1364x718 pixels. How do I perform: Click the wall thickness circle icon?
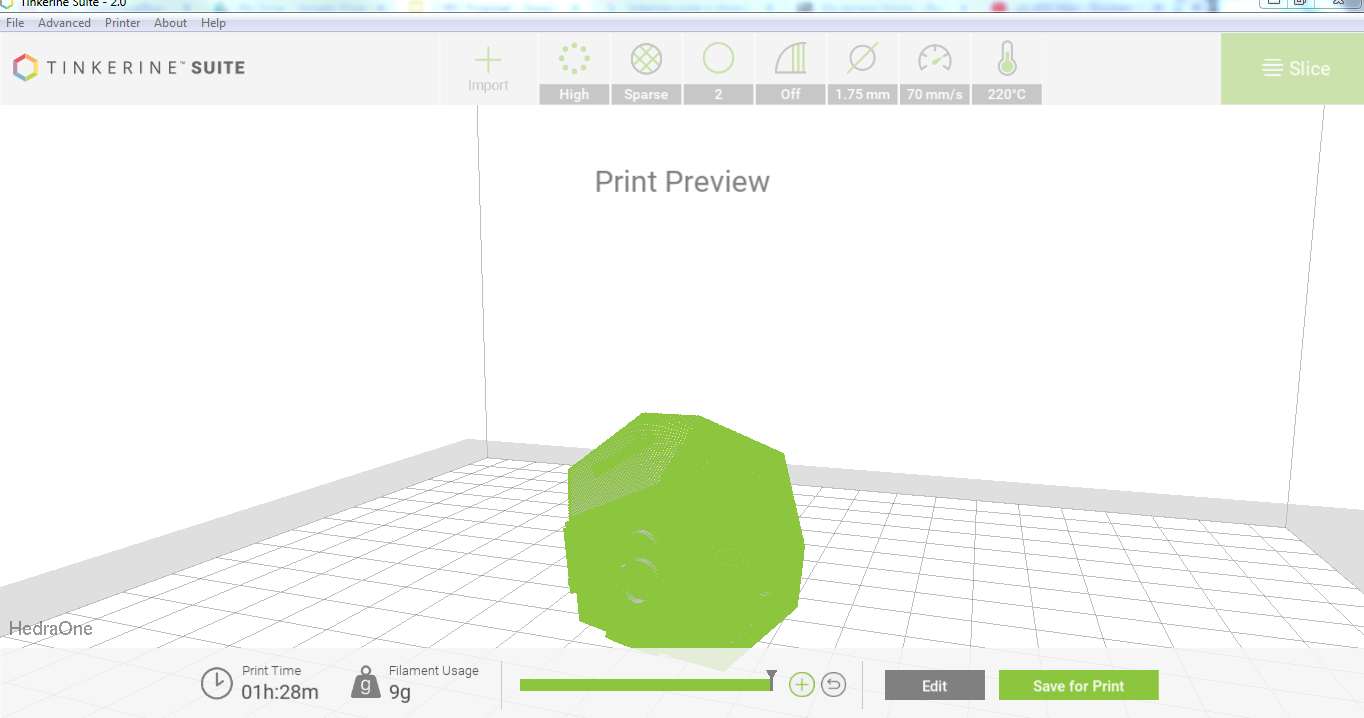click(718, 59)
